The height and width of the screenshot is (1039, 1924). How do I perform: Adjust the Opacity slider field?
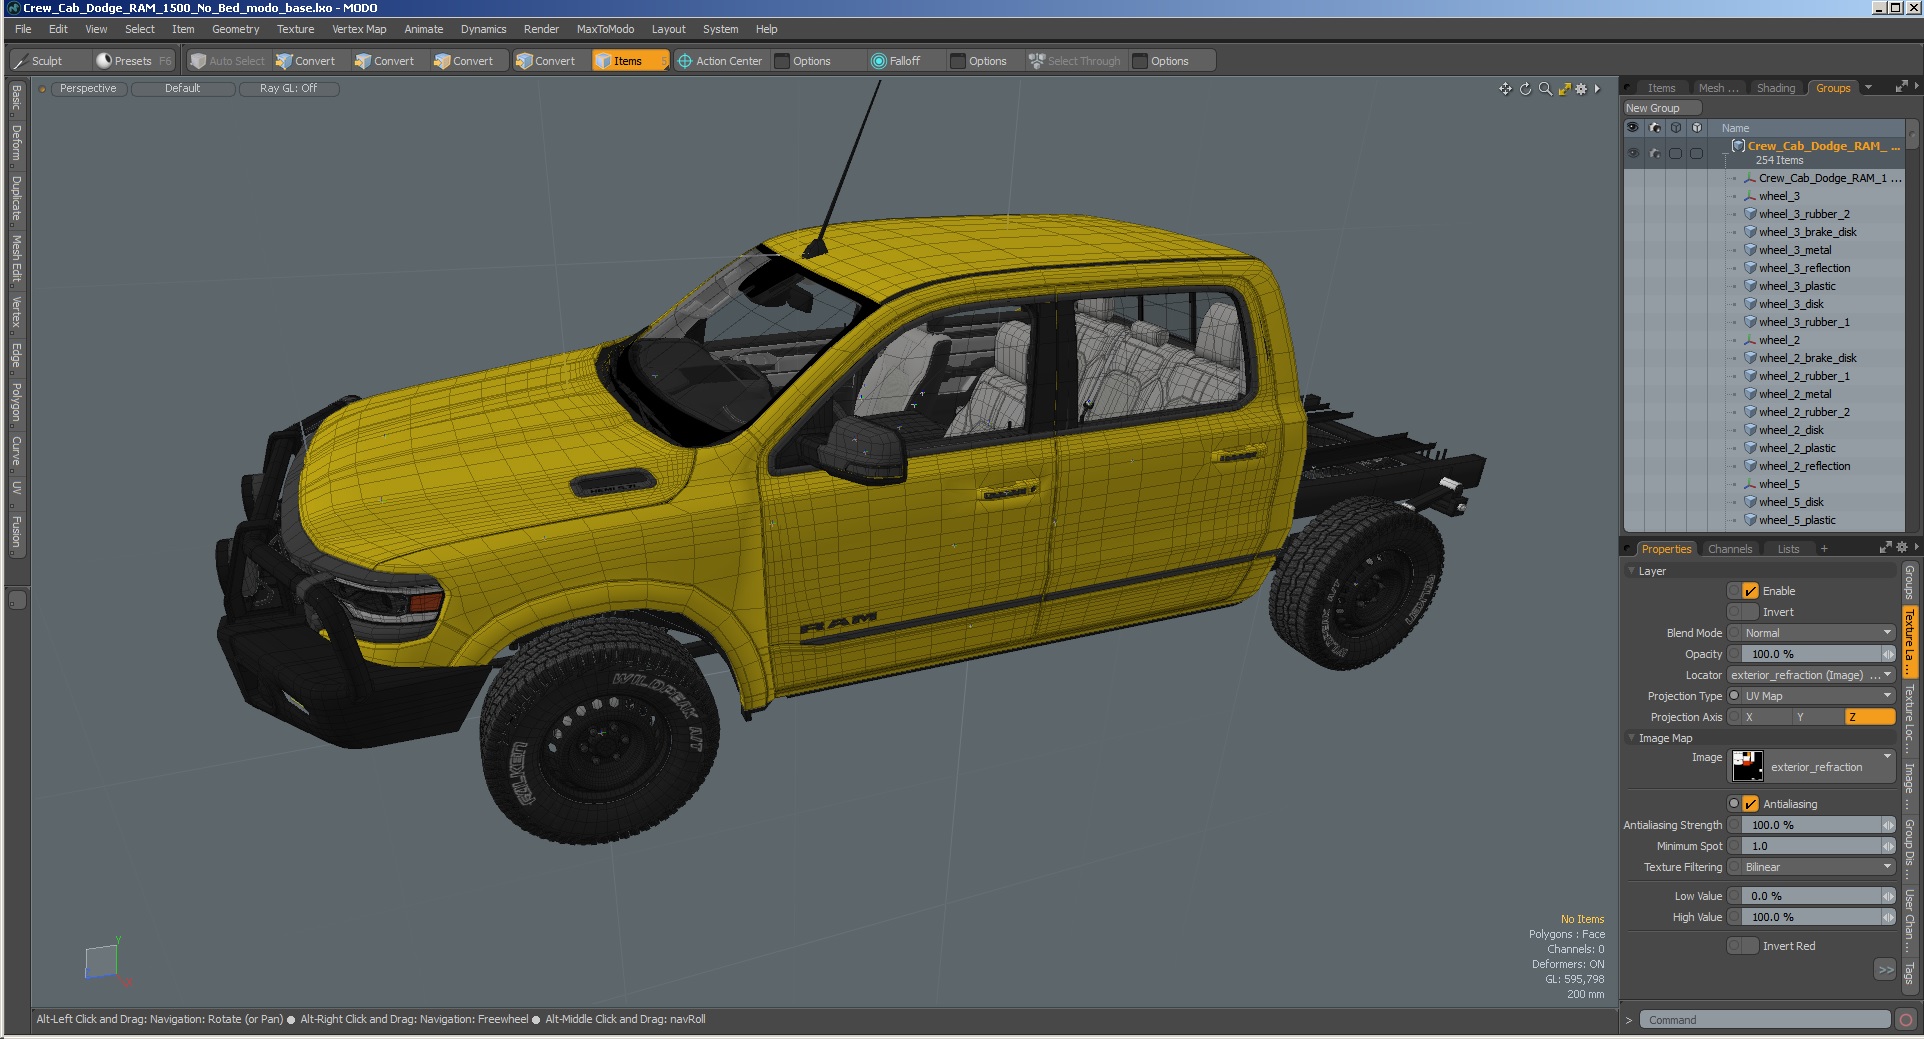click(x=1818, y=654)
